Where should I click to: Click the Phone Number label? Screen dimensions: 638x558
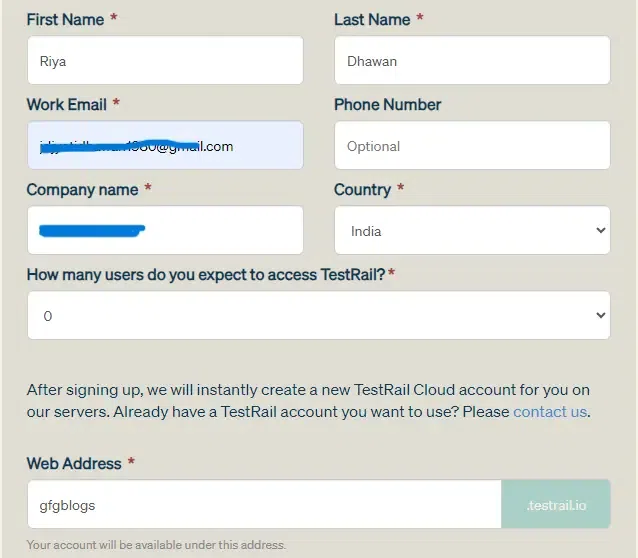(387, 105)
